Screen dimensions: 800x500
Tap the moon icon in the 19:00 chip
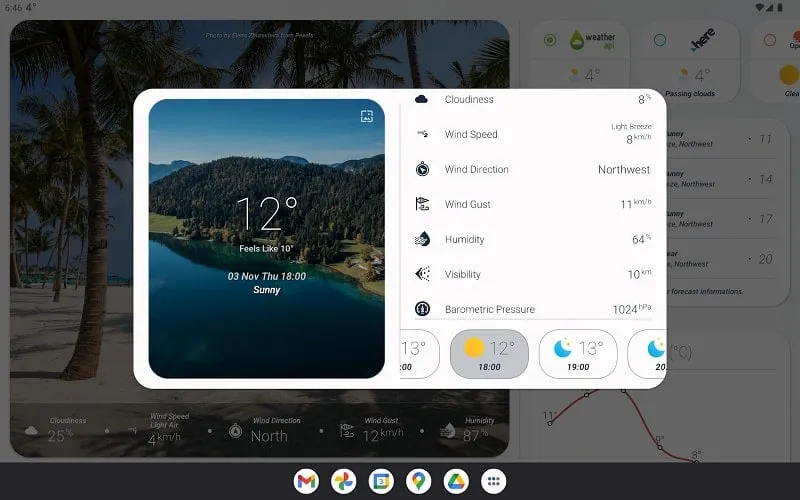coord(562,348)
